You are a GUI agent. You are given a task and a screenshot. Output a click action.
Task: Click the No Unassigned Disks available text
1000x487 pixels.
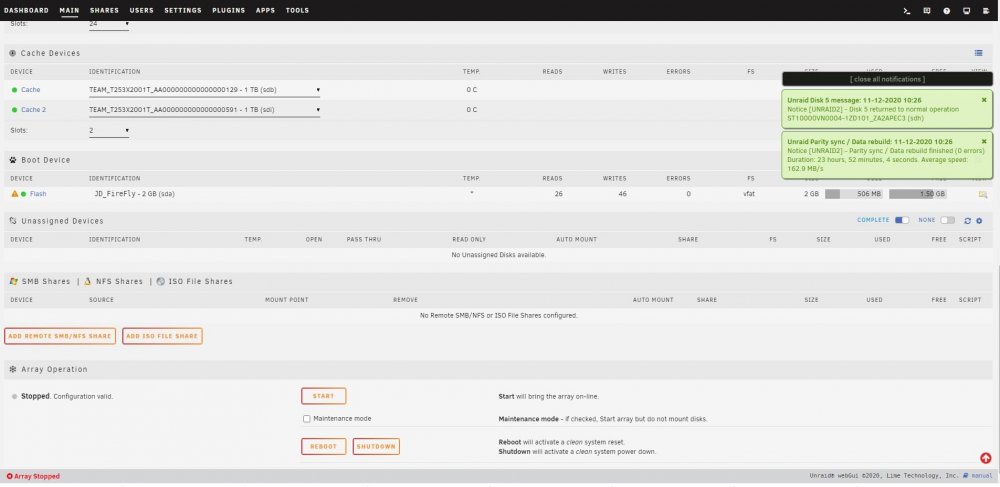(x=499, y=255)
